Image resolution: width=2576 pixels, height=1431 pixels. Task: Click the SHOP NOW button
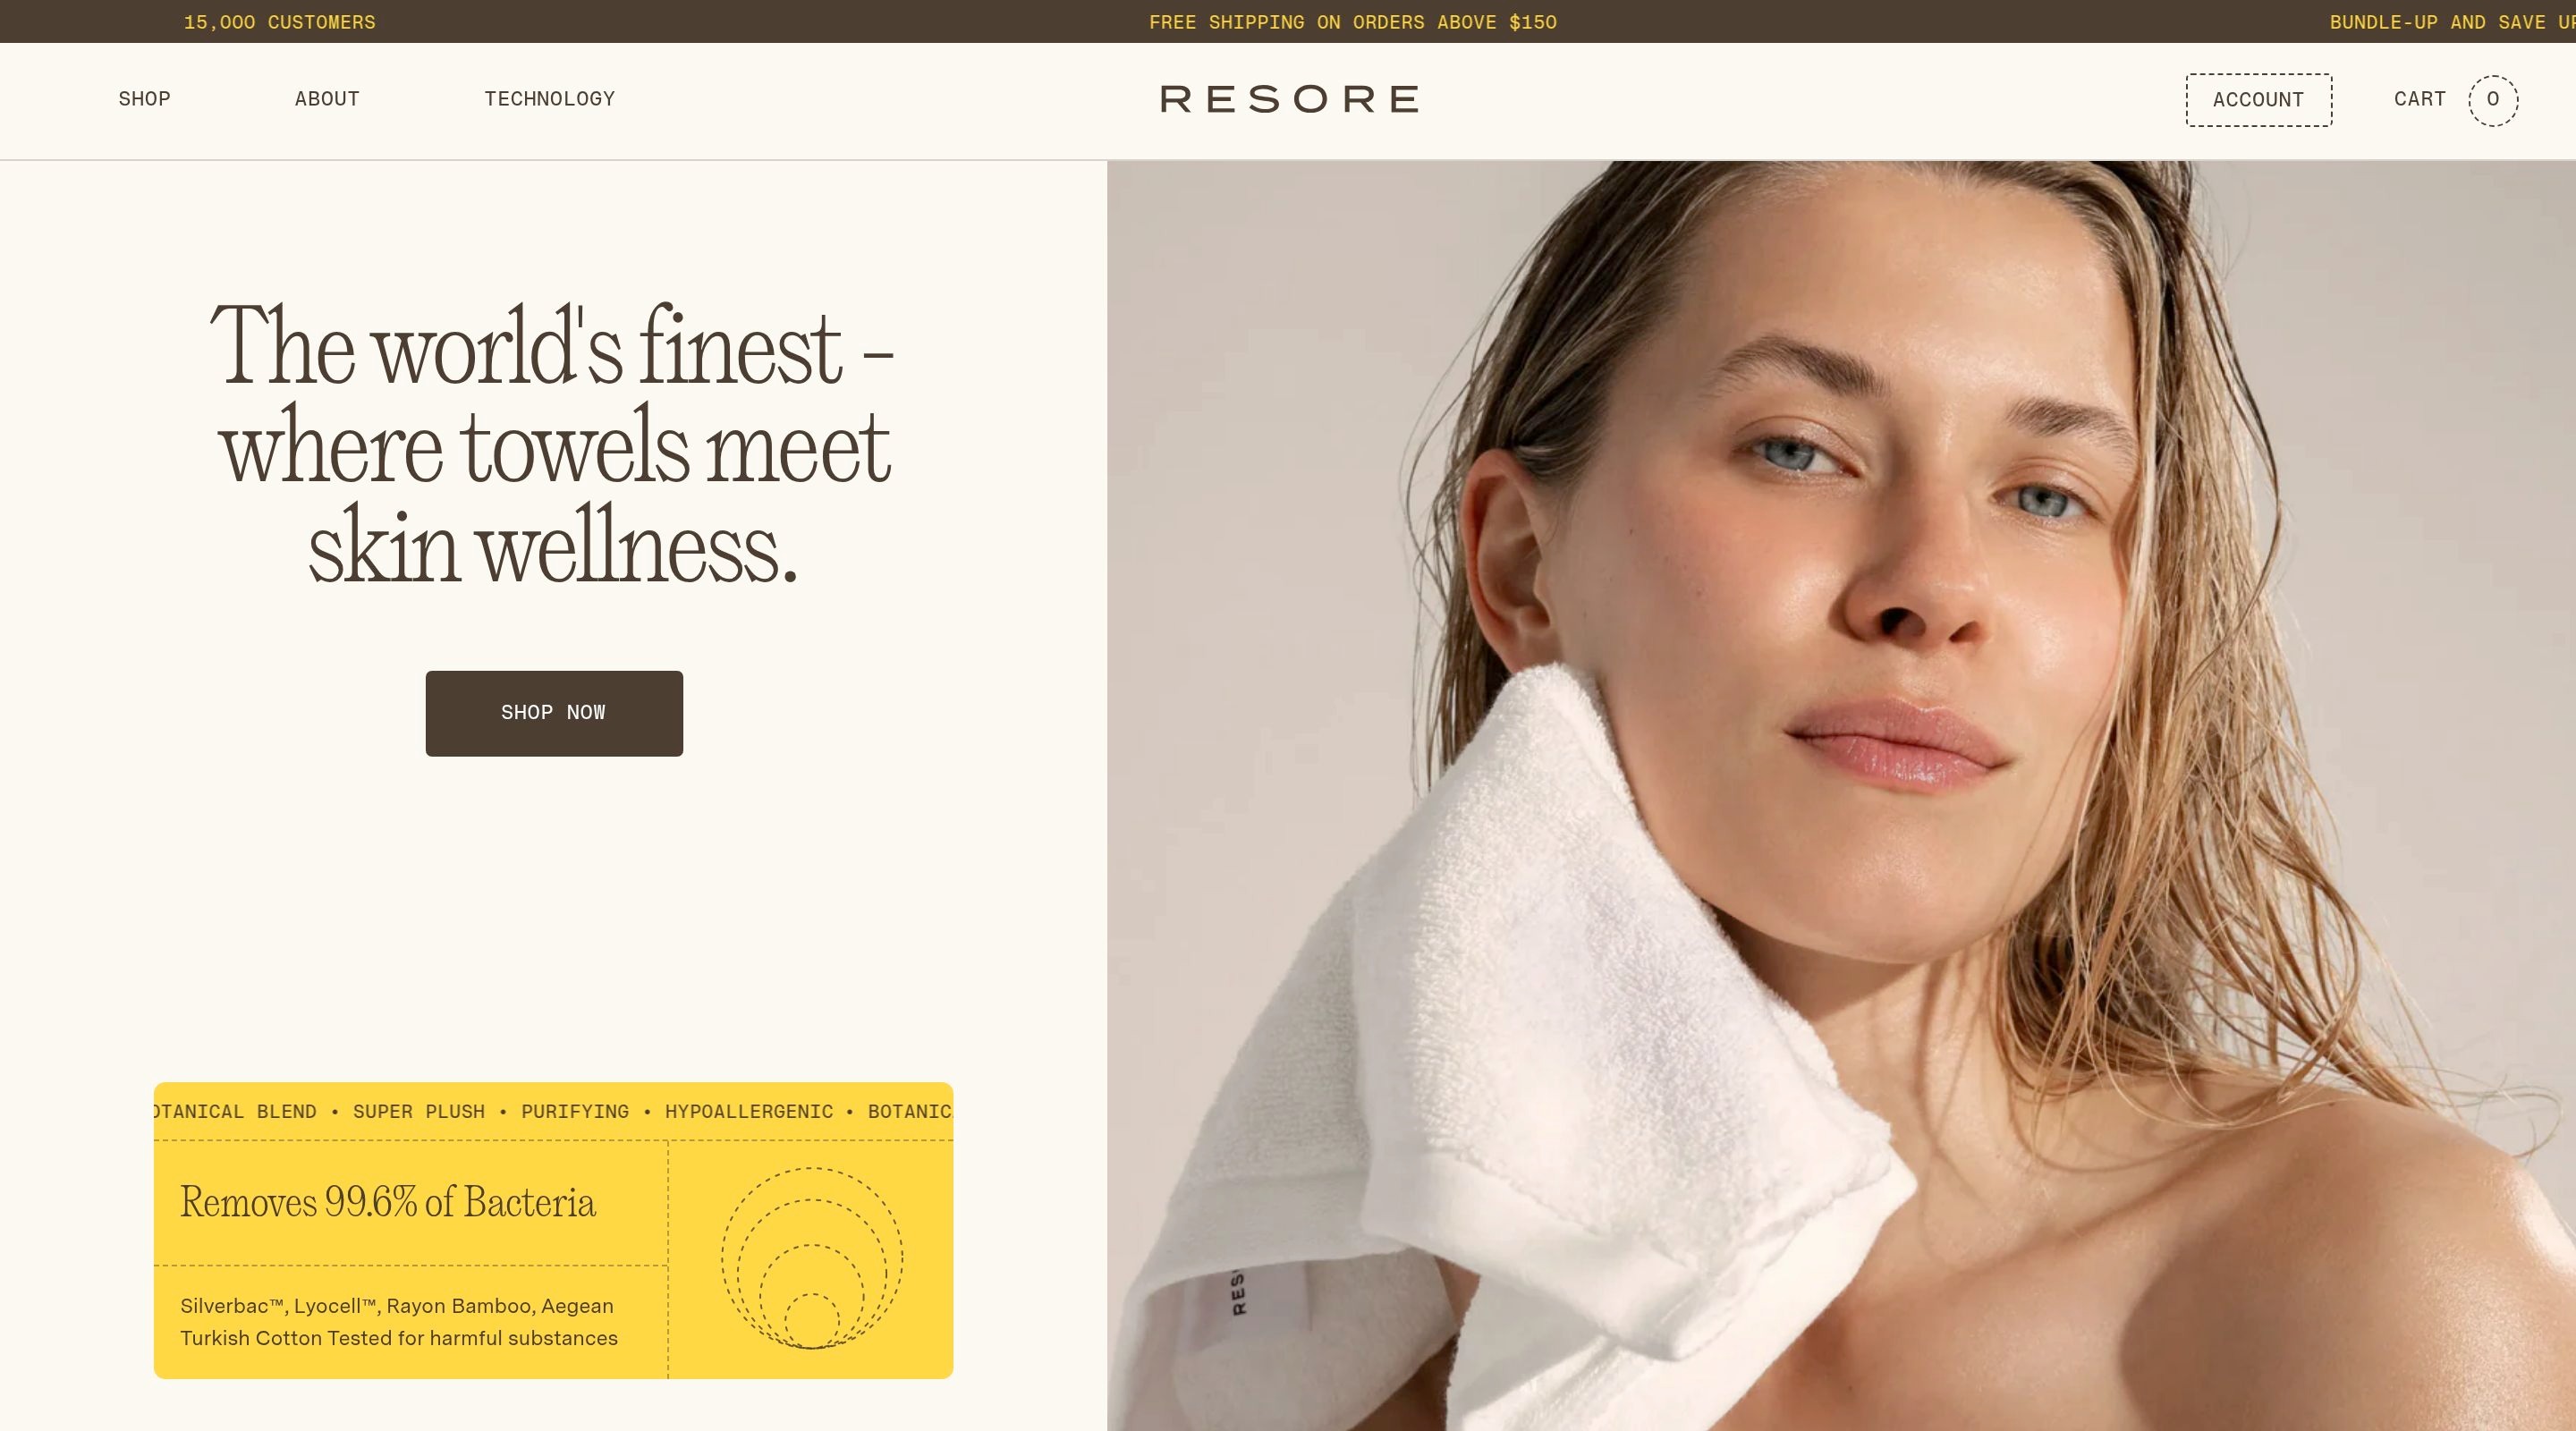coord(554,713)
